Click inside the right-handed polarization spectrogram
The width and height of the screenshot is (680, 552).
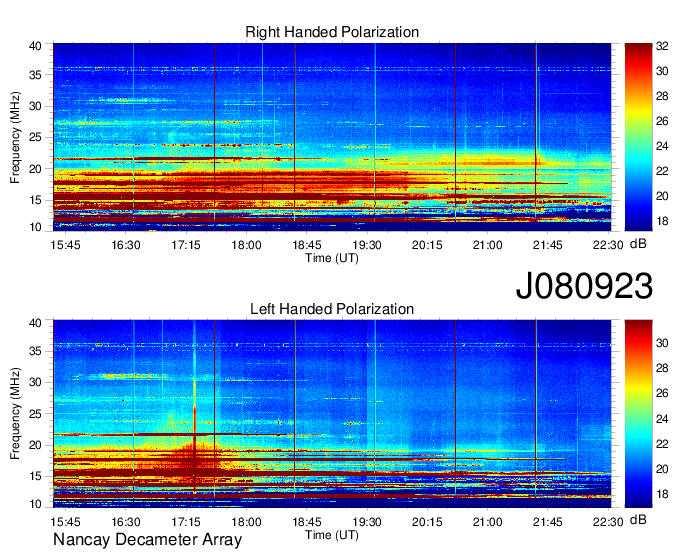(x=332, y=137)
